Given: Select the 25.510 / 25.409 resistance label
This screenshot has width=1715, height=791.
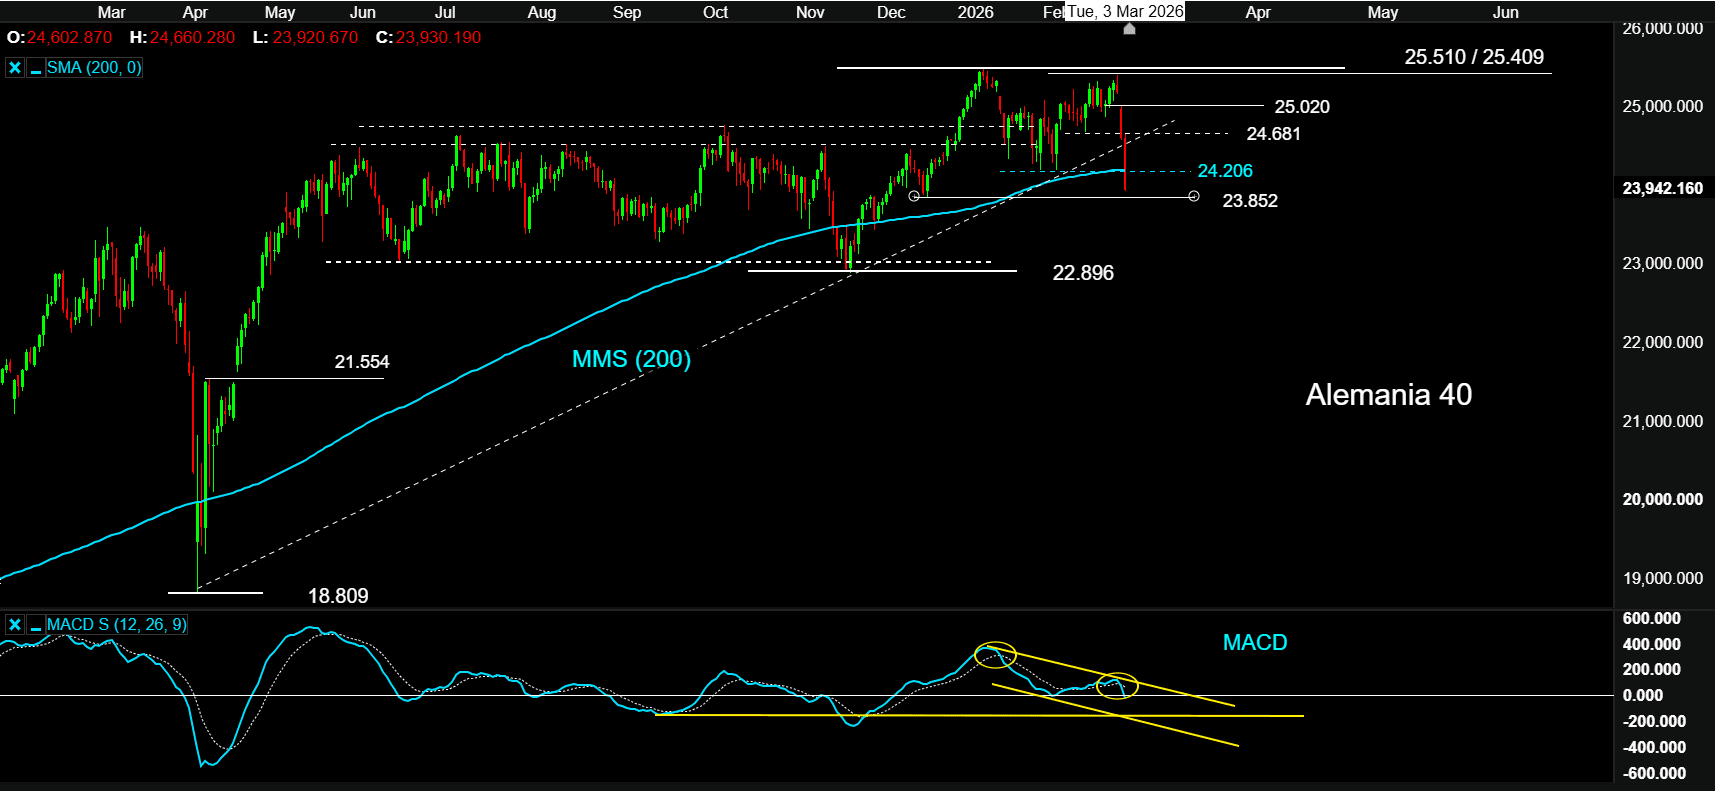Looking at the screenshot, I should click(1473, 57).
